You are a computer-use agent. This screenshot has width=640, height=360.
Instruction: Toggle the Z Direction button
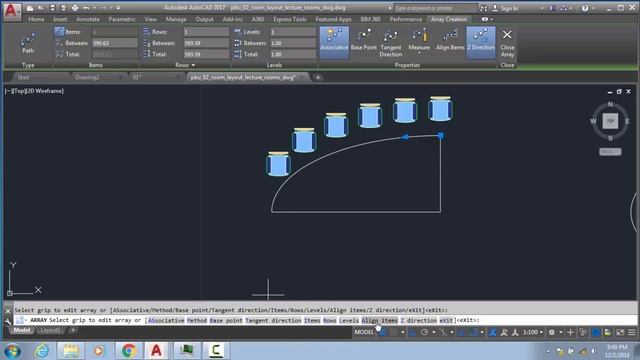[481, 42]
